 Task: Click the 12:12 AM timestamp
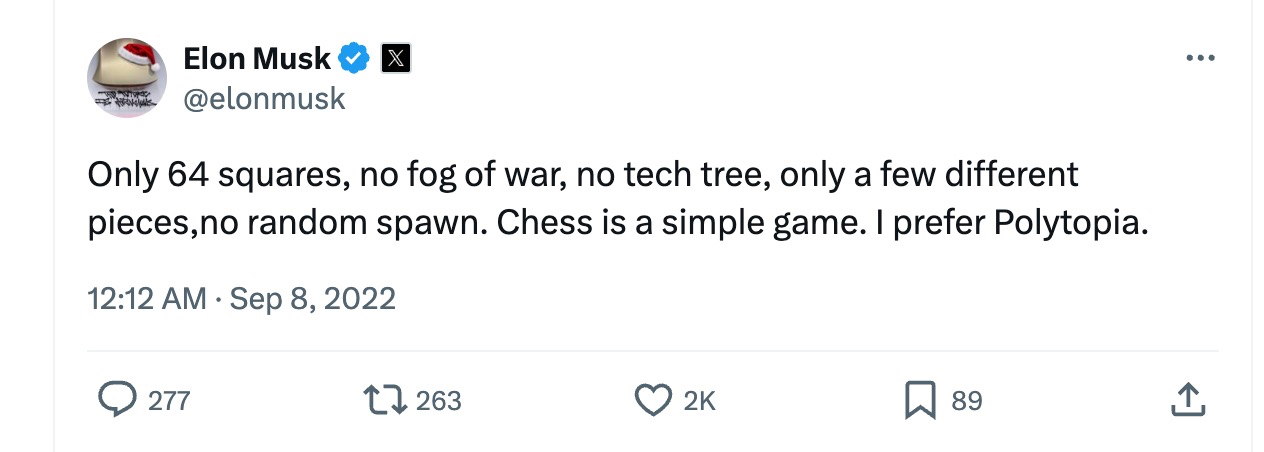click(146, 298)
